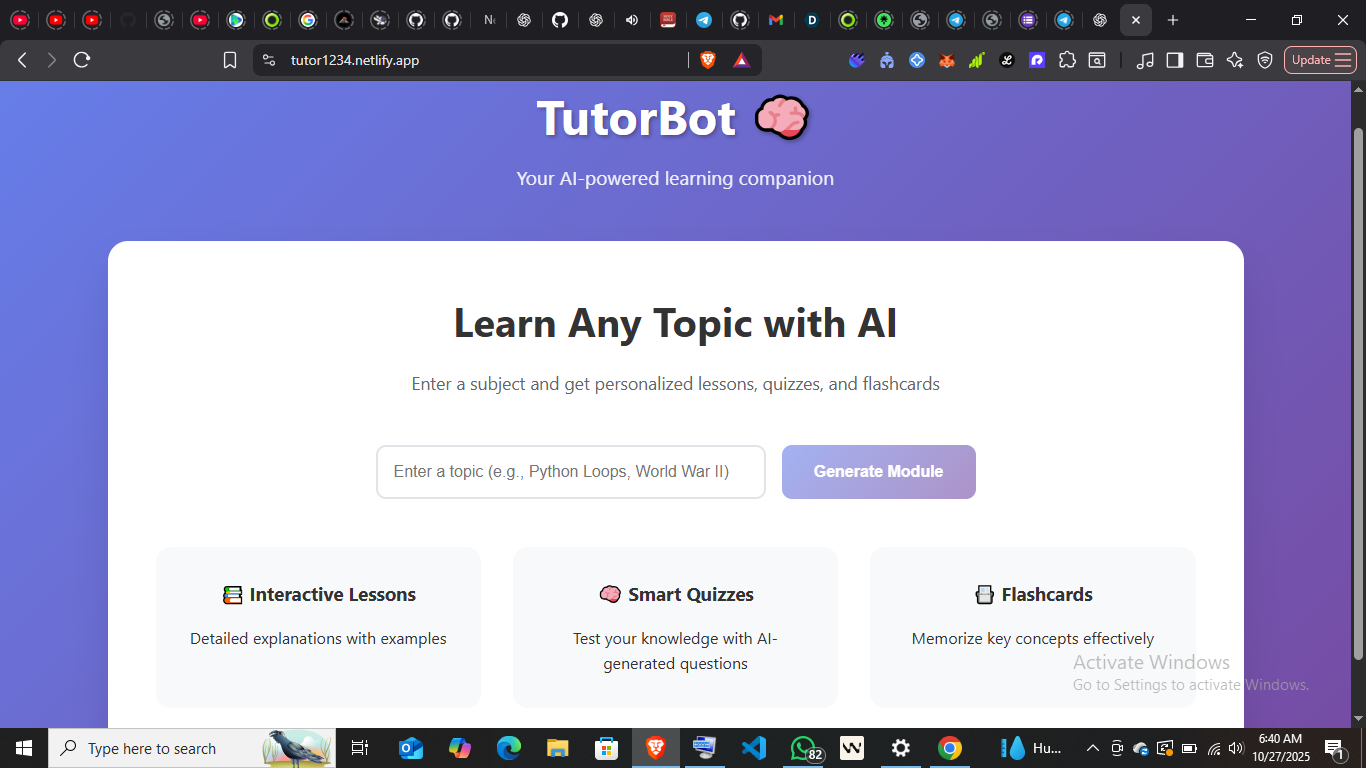Open the Extensions puzzle-piece menu

[1067, 60]
